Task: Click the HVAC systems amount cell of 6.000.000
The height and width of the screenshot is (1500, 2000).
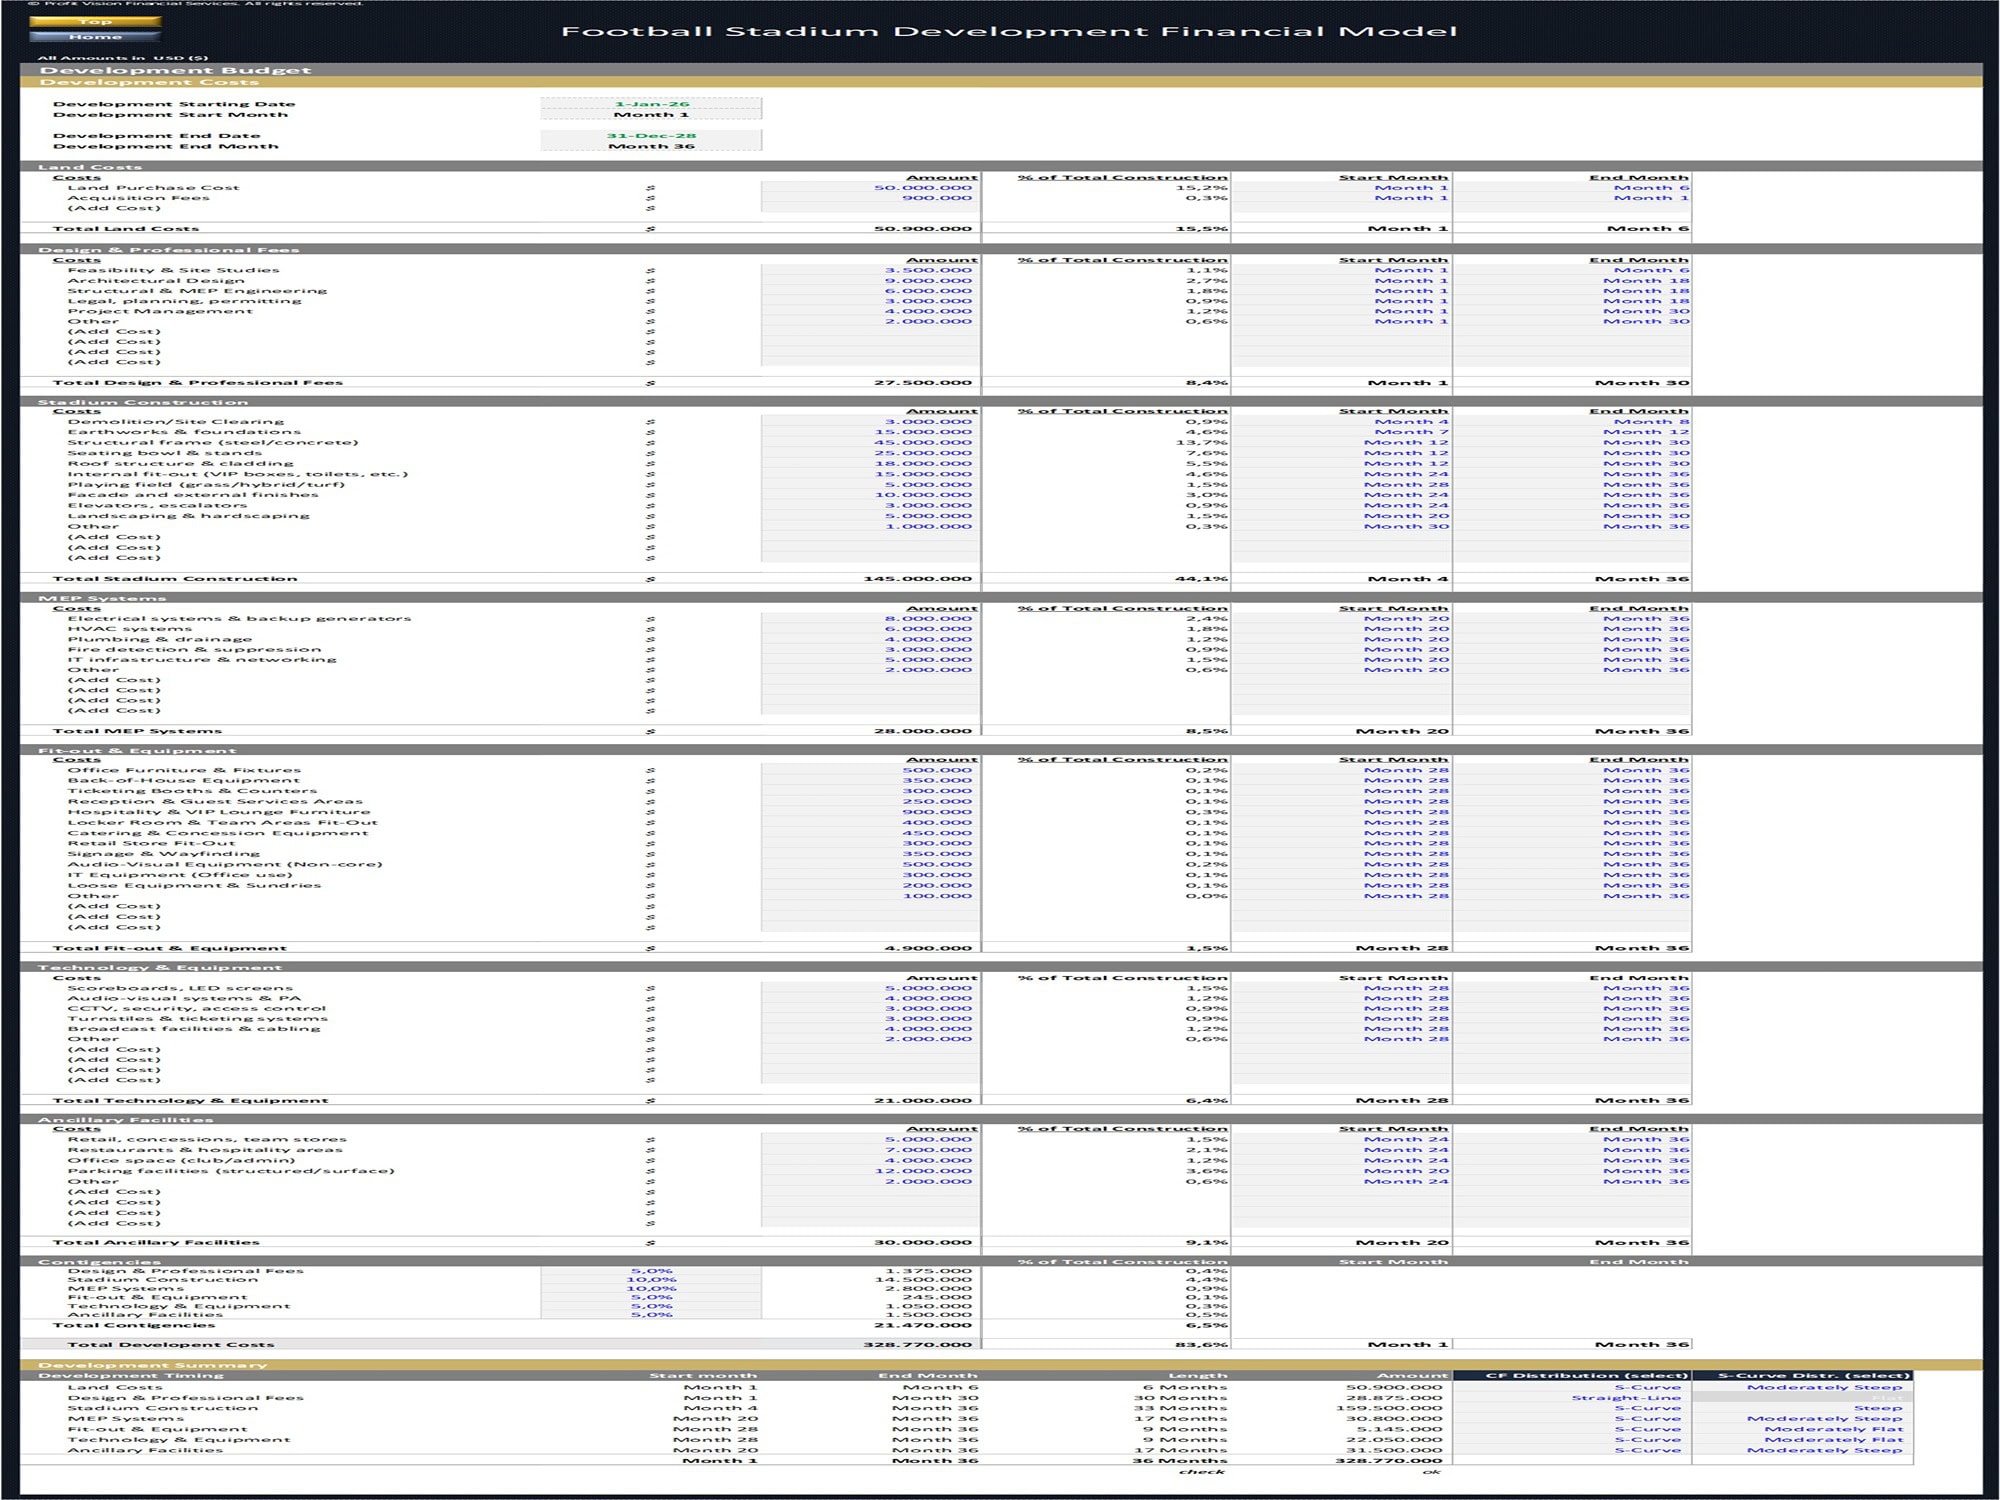Action: (x=870, y=629)
